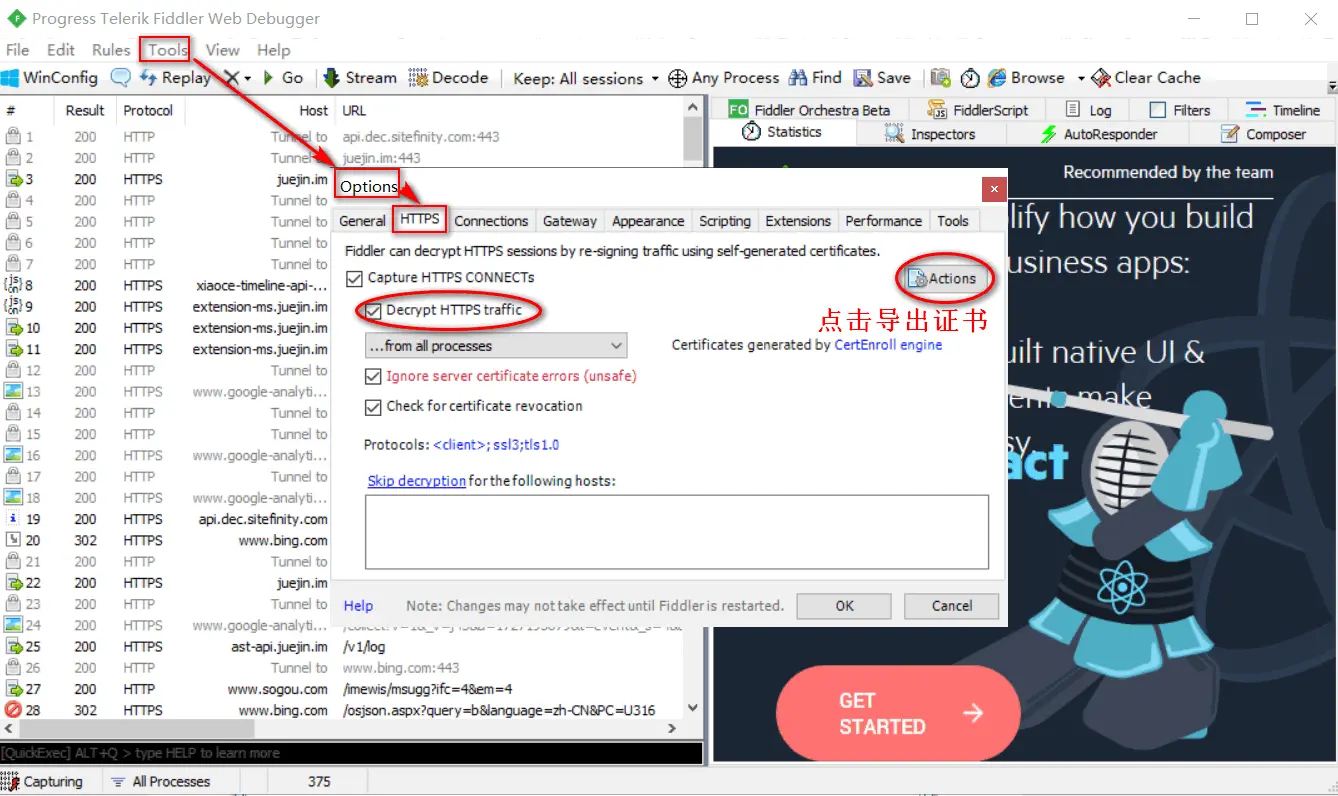1338x796 pixels.
Task: Click the comment speech bubble icon
Action: [120, 78]
